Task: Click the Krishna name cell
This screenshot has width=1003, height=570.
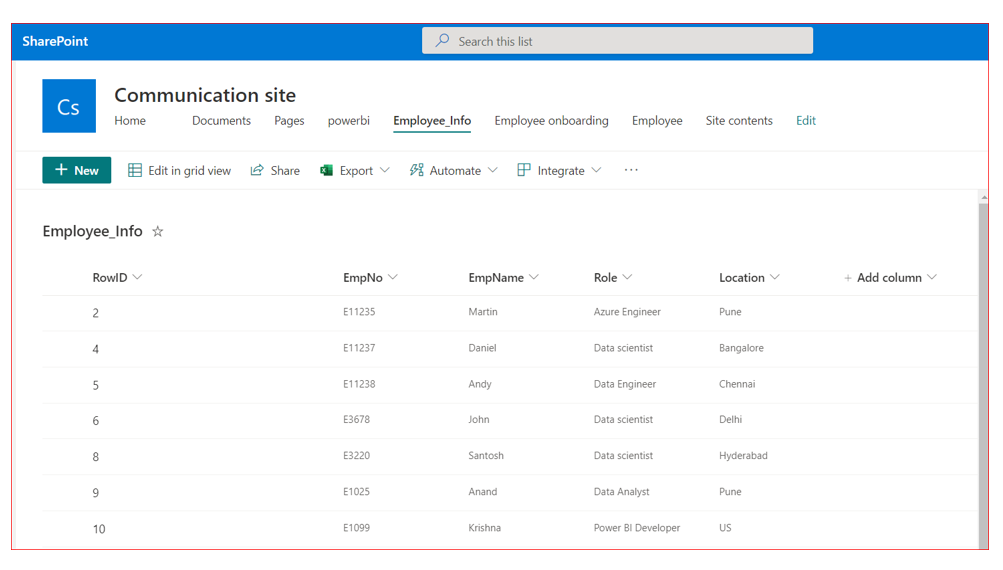Action: pyautogui.click(x=484, y=527)
